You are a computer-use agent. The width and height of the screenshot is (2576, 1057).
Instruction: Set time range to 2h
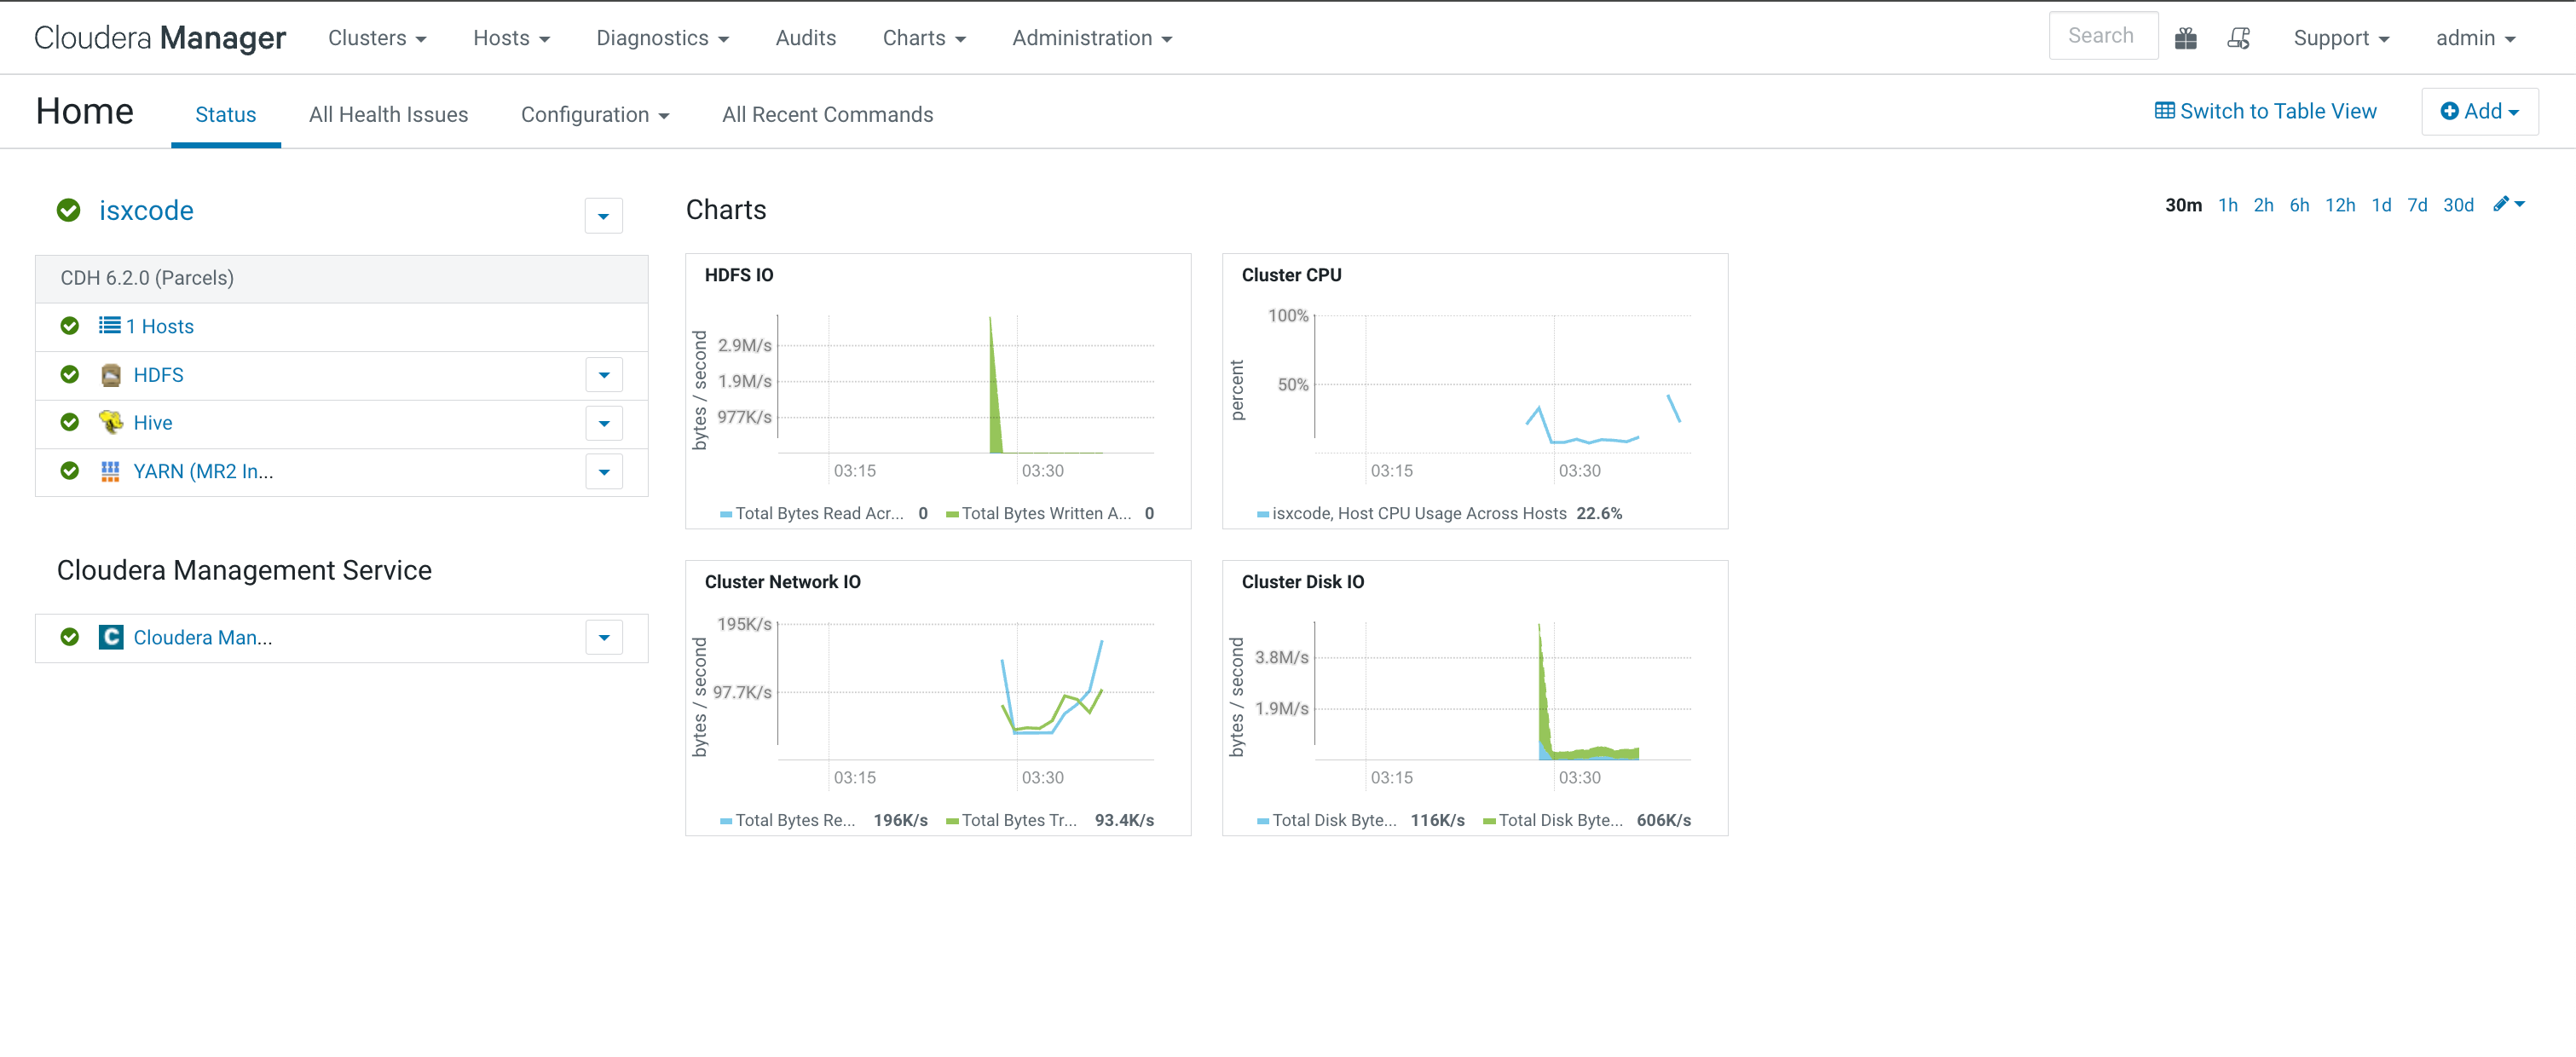(2263, 205)
